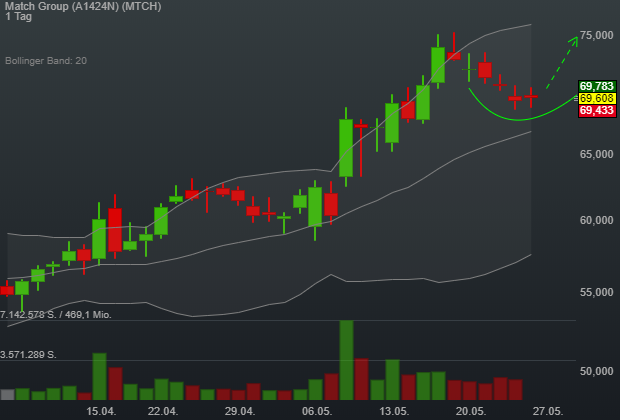Image resolution: width=620 pixels, height=420 pixels.
Task: Click the 29.04. date label
Action: click(240, 411)
